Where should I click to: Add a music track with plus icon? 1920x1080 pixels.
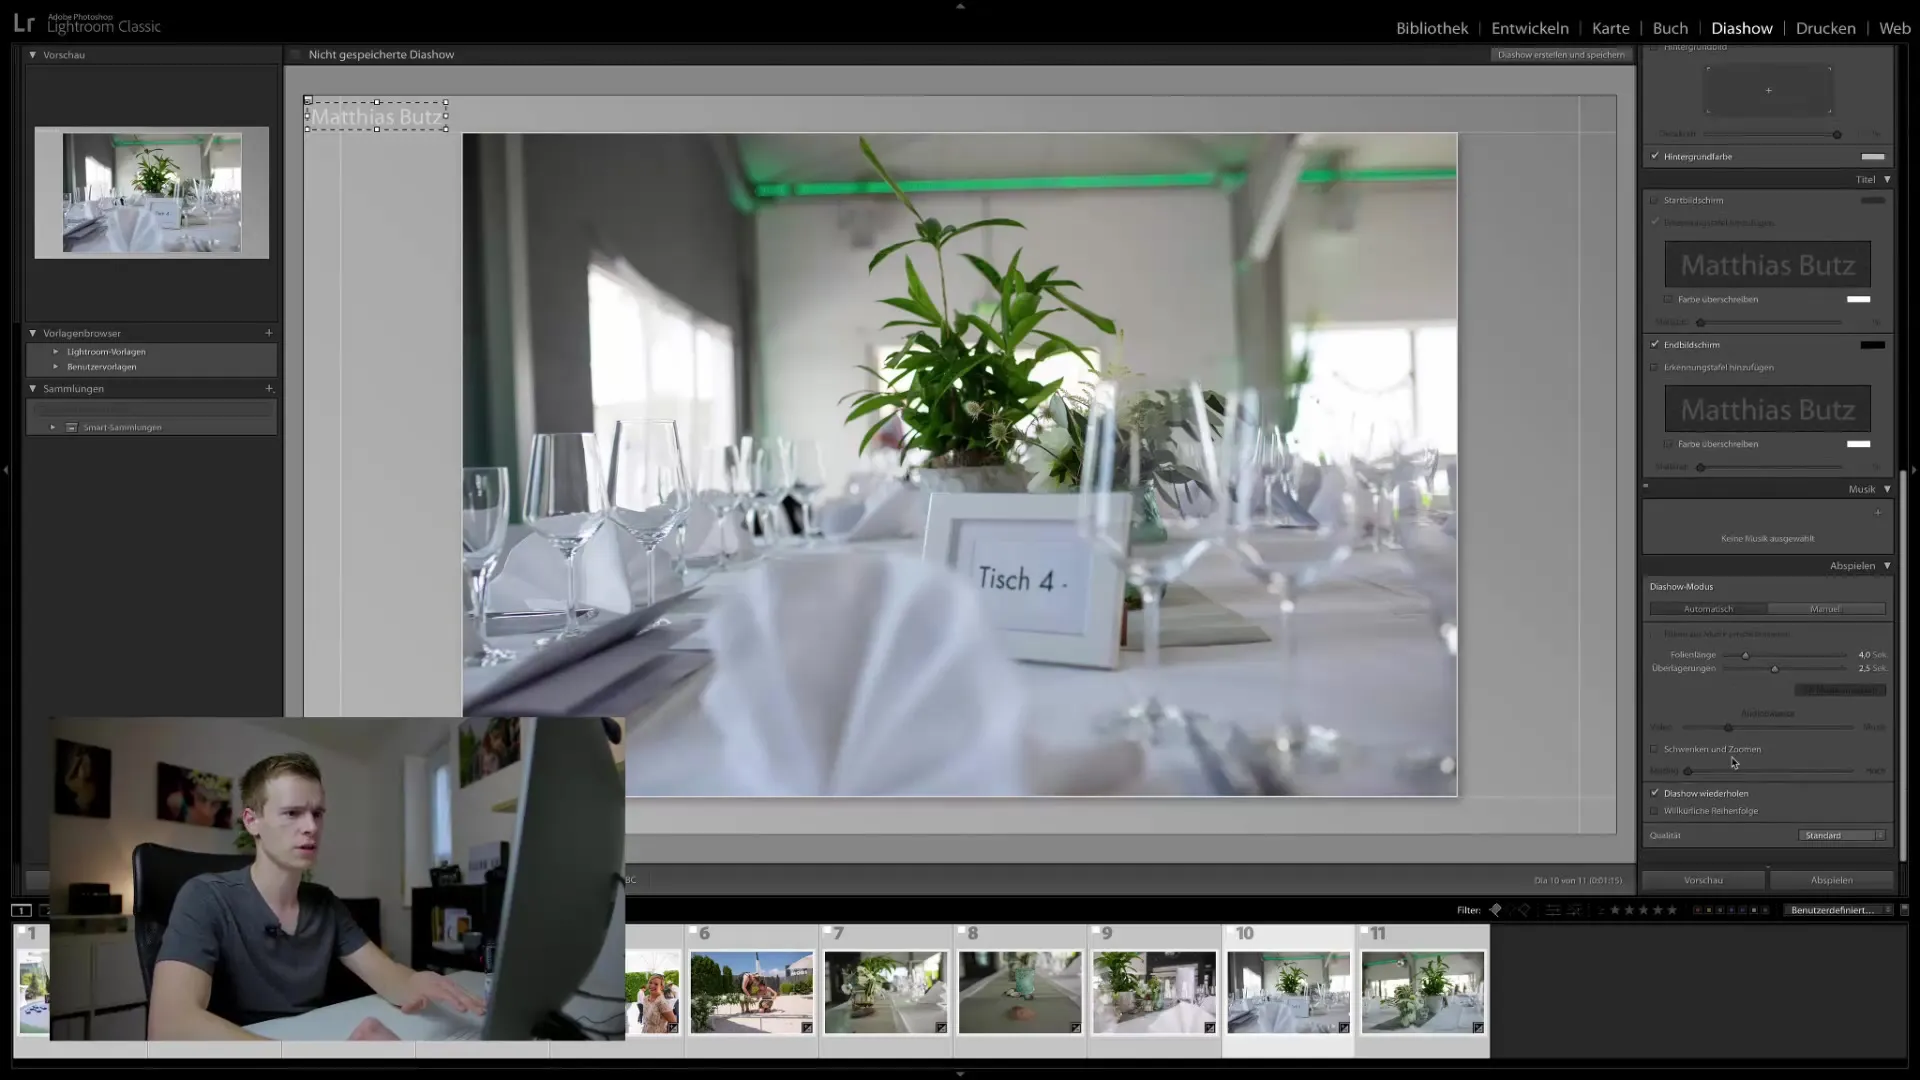tap(1878, 513)
